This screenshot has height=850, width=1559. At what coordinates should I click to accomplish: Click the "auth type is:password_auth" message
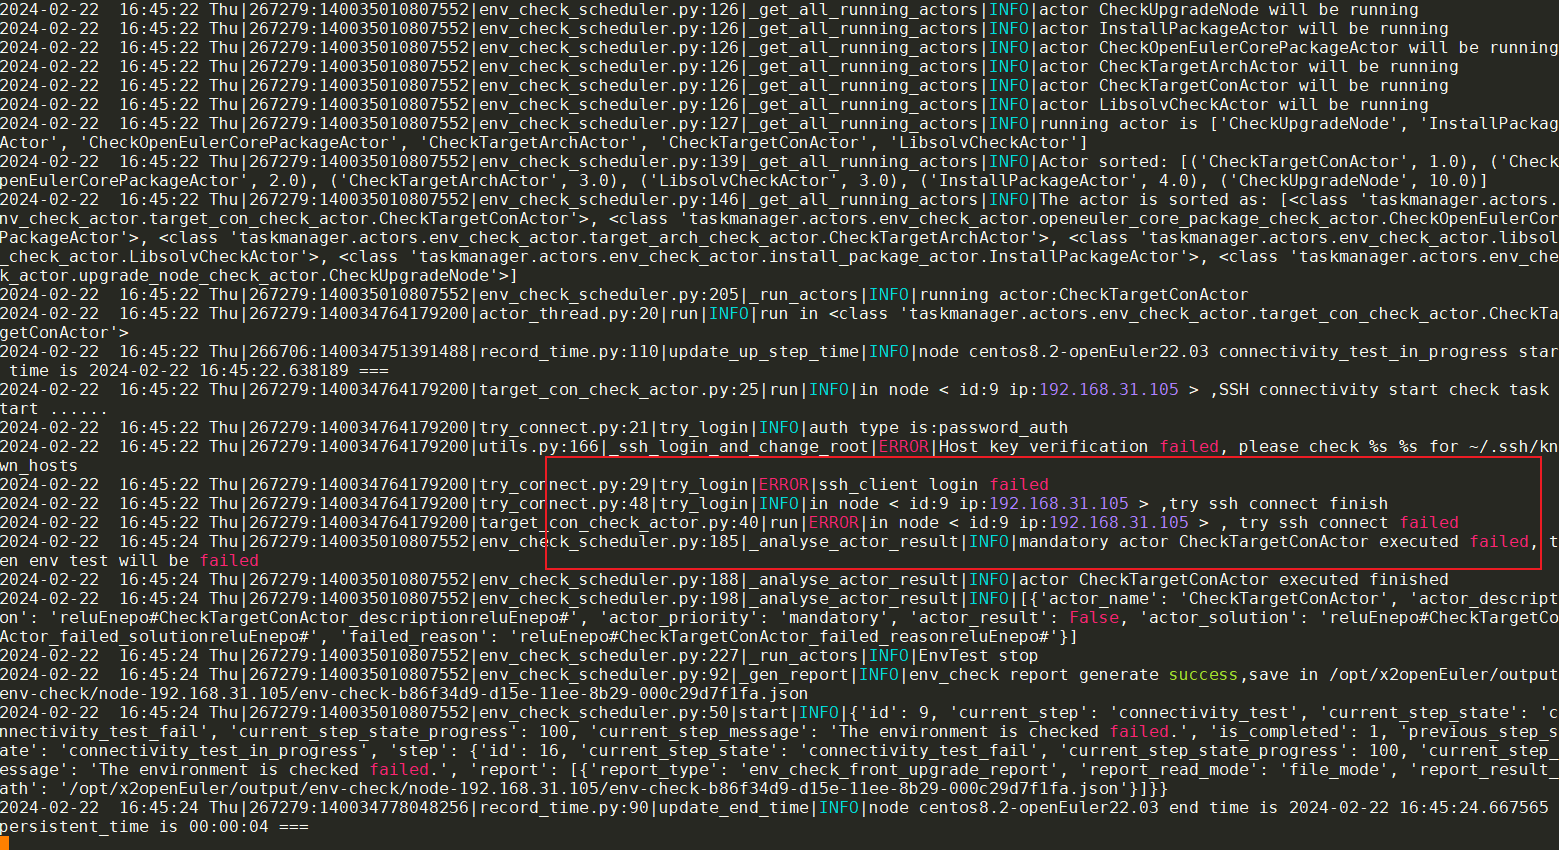pyautogui.click(x=938, y=428)
